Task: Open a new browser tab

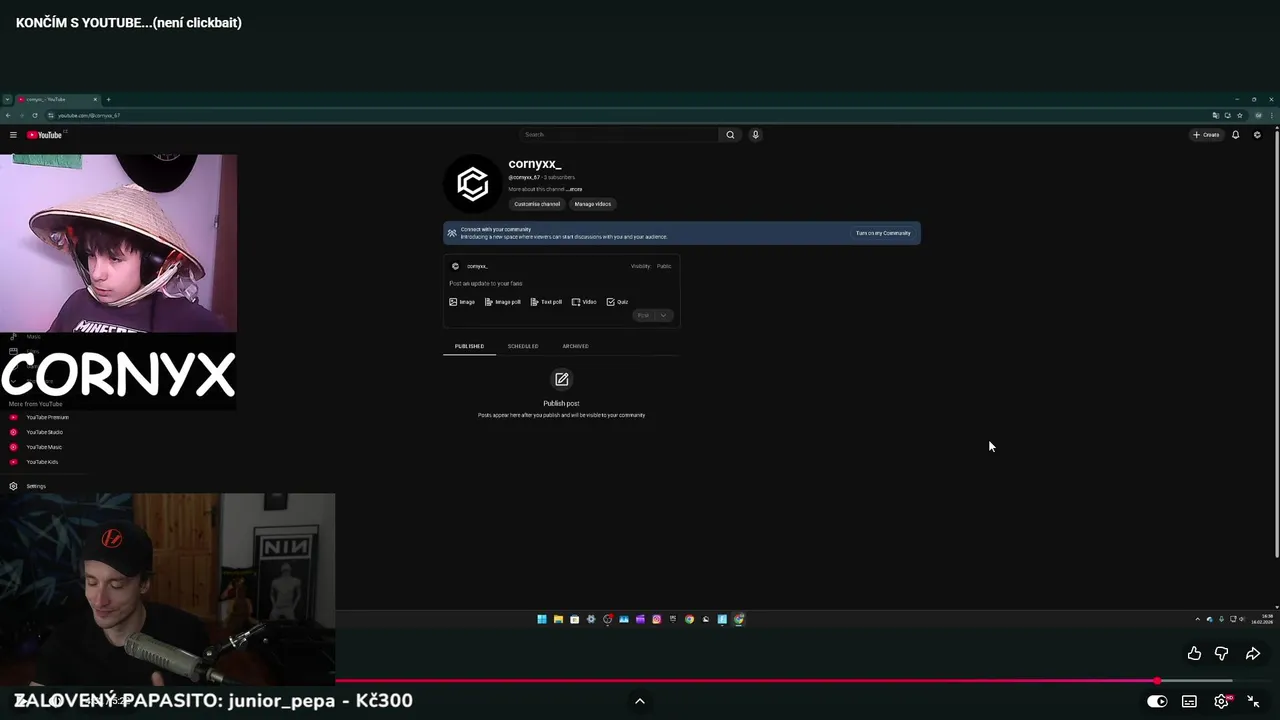Action: coord(108,99)
